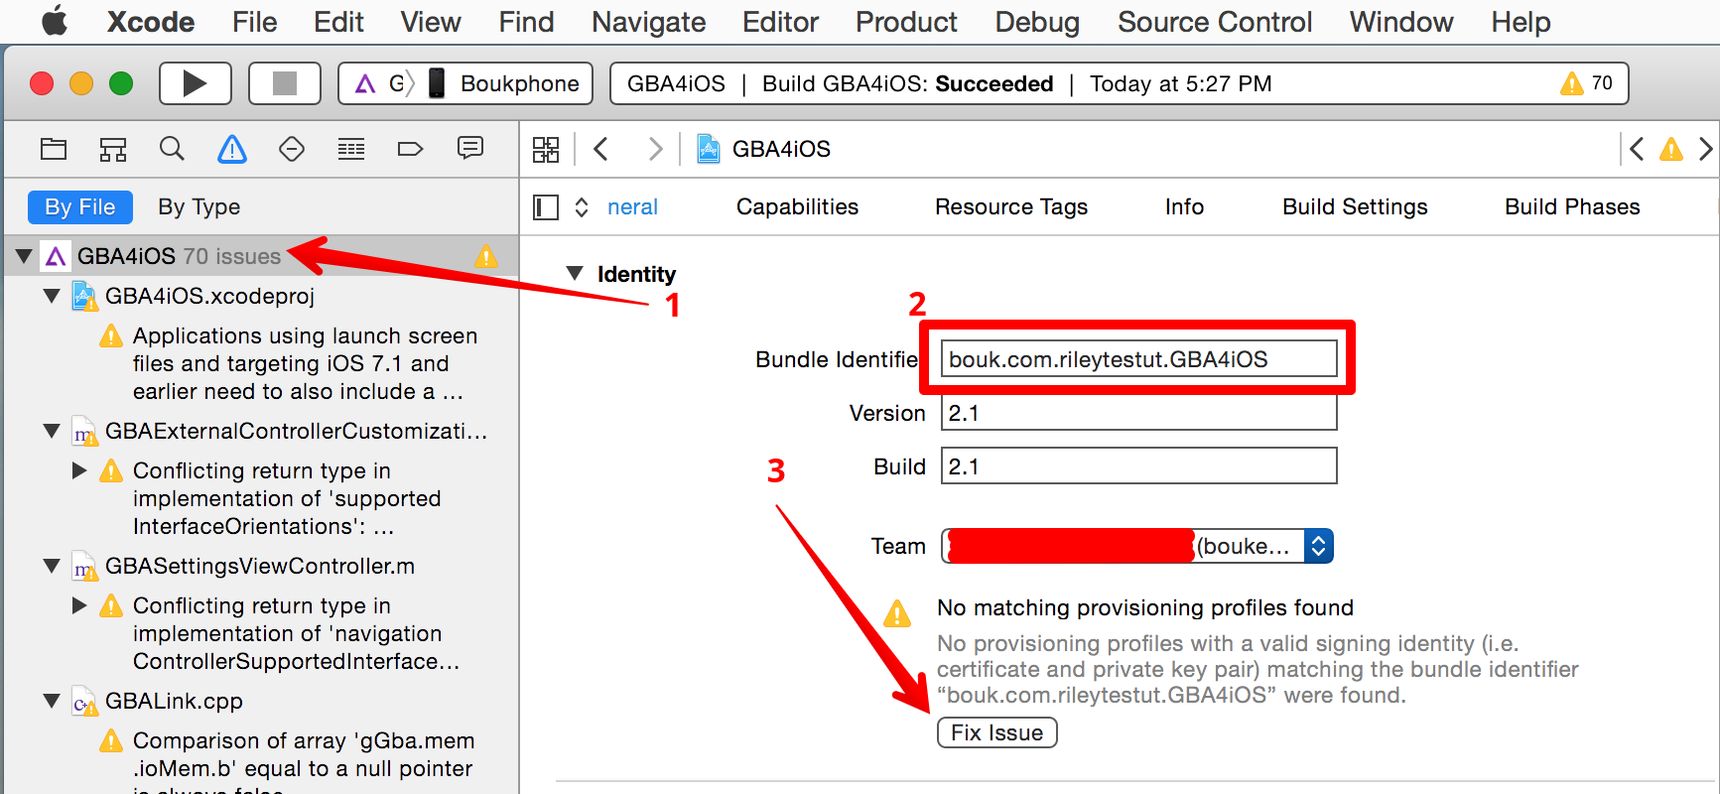The width and height of the screenshot is (1720, 794).
Task: Click the jump bar warning triangle icon
Action: click(1671, 149)
